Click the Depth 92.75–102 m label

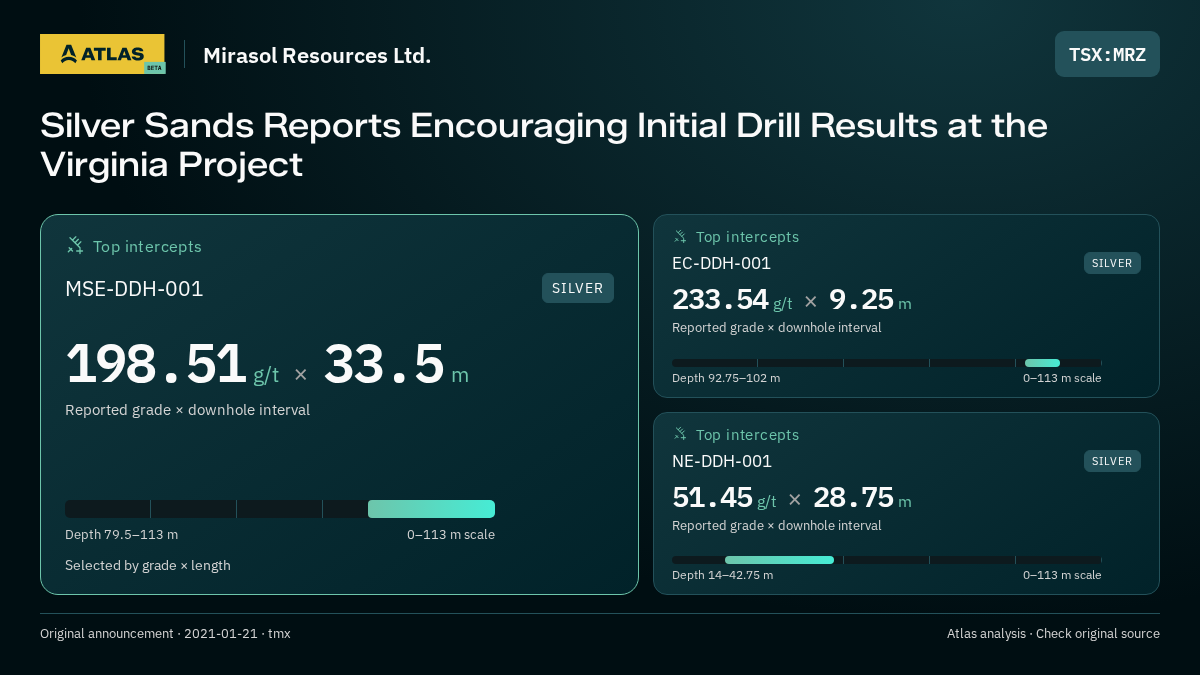726,378
